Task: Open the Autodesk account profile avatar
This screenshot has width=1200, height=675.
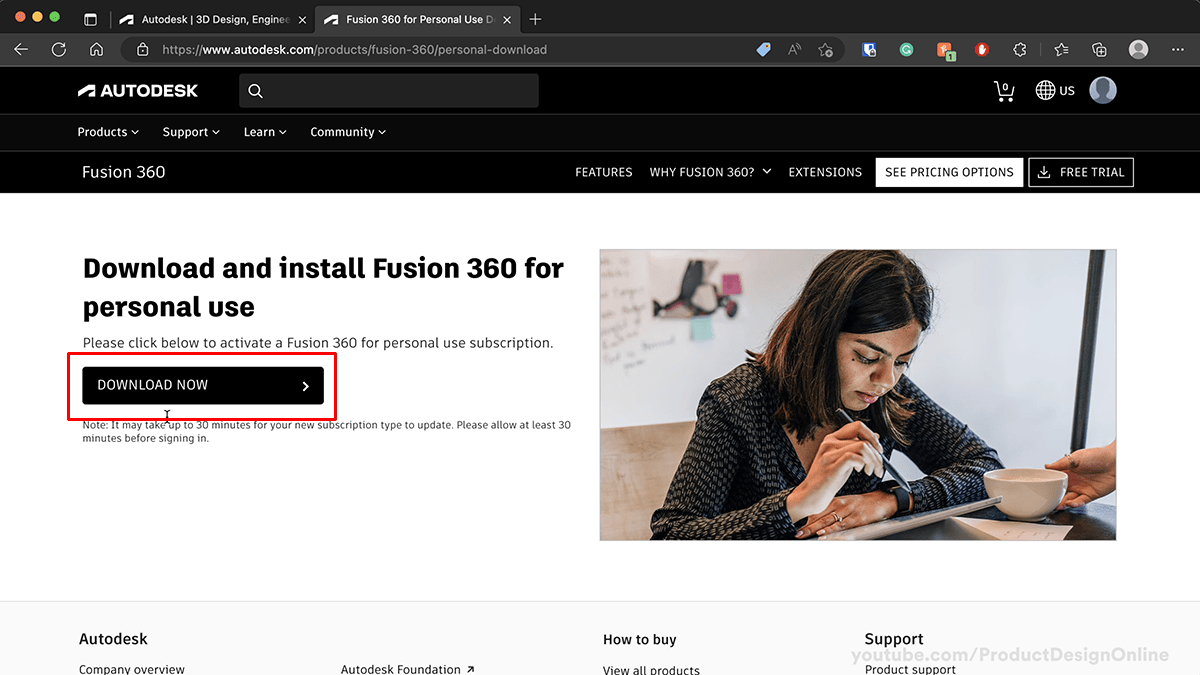Action: pyautogui.click(x=1103, y=90)
